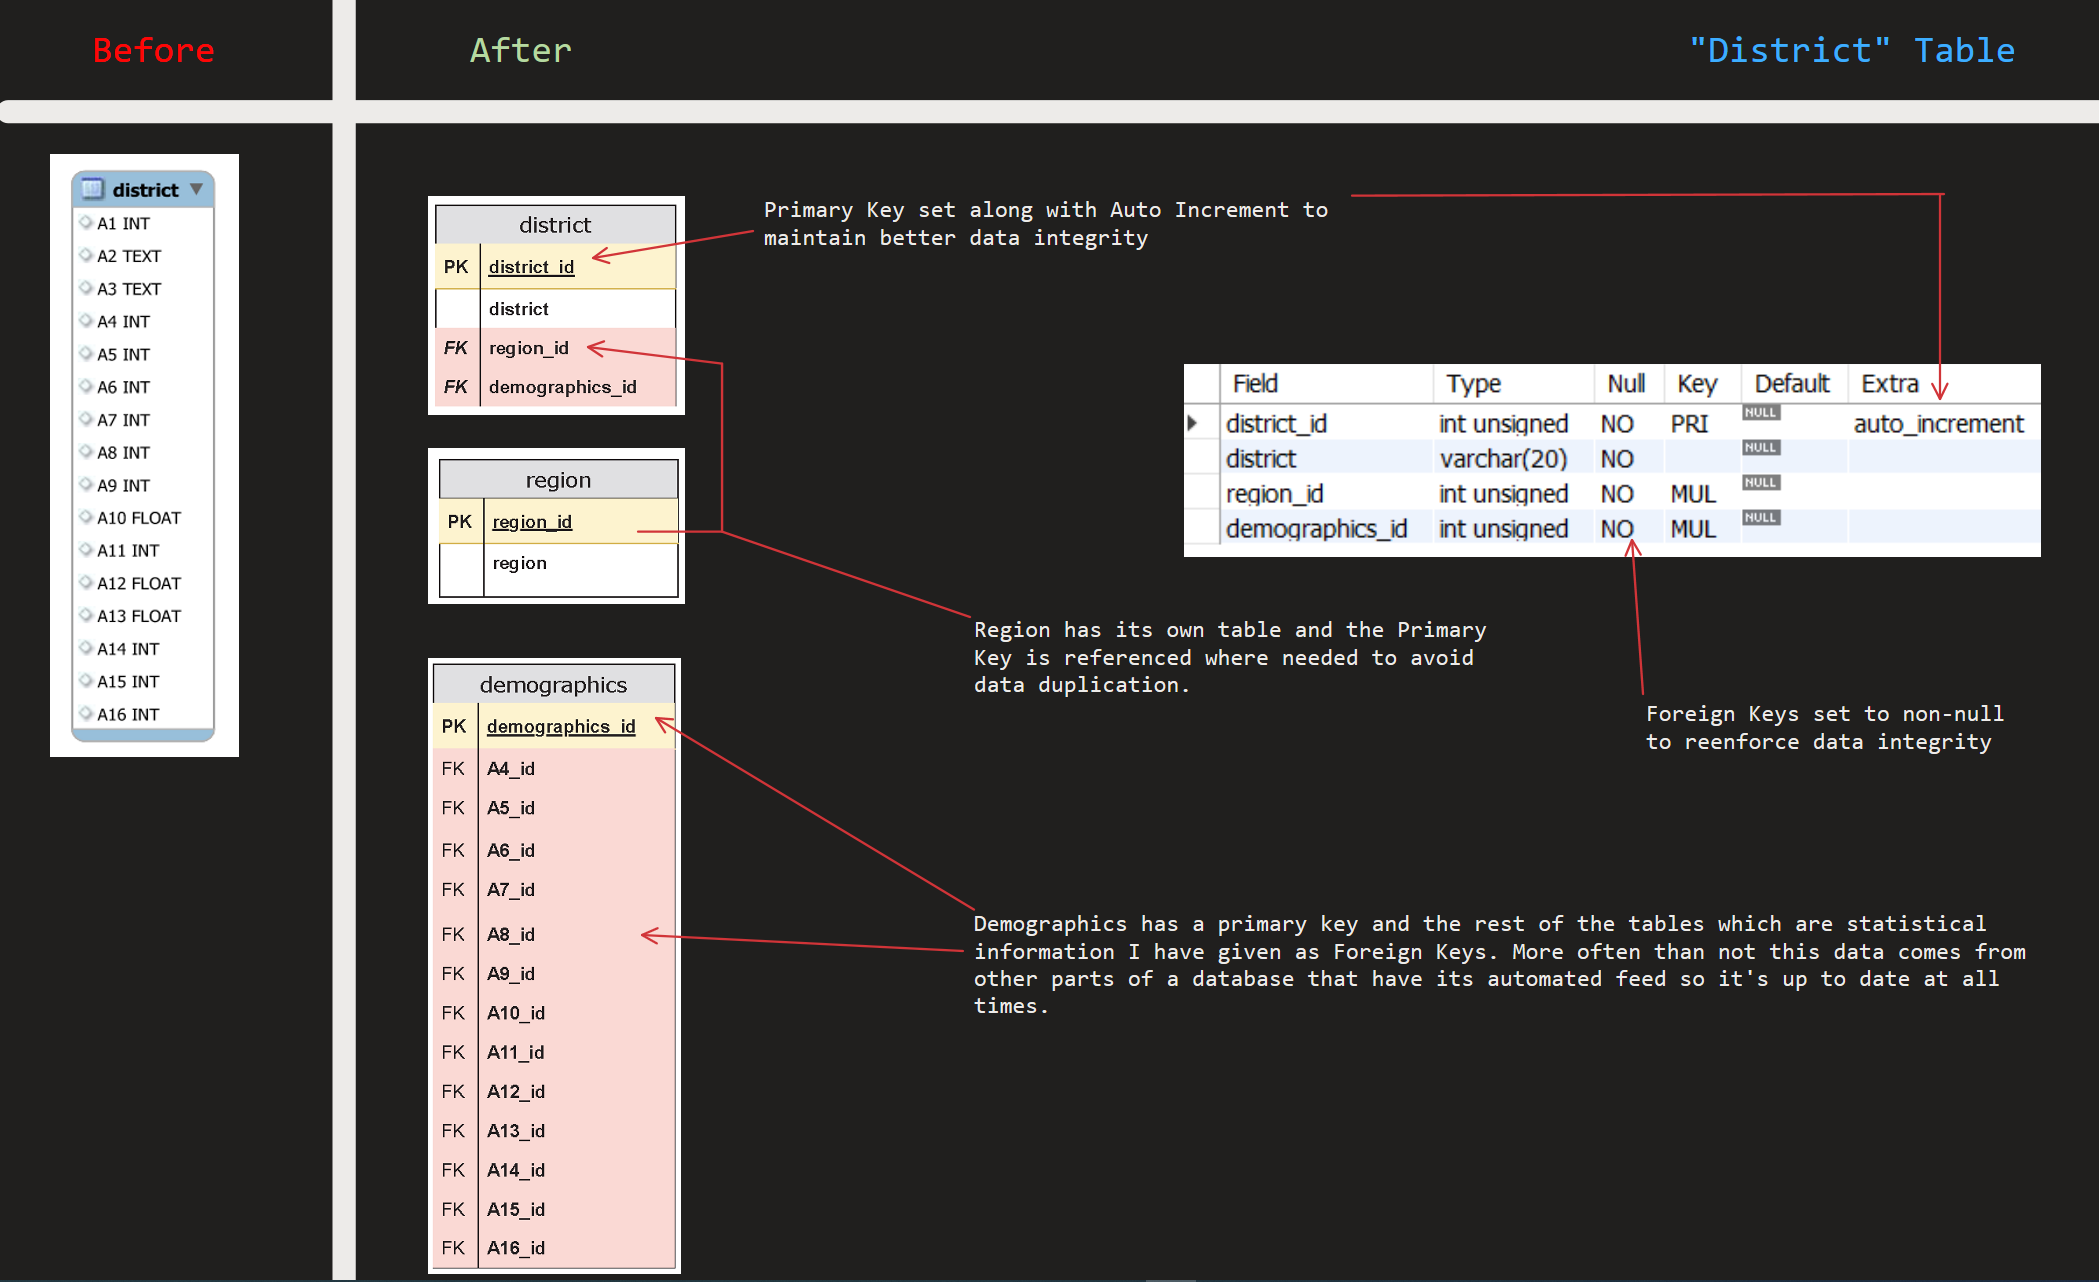Click the diamond icon next to A10 FLOAT

87,517
